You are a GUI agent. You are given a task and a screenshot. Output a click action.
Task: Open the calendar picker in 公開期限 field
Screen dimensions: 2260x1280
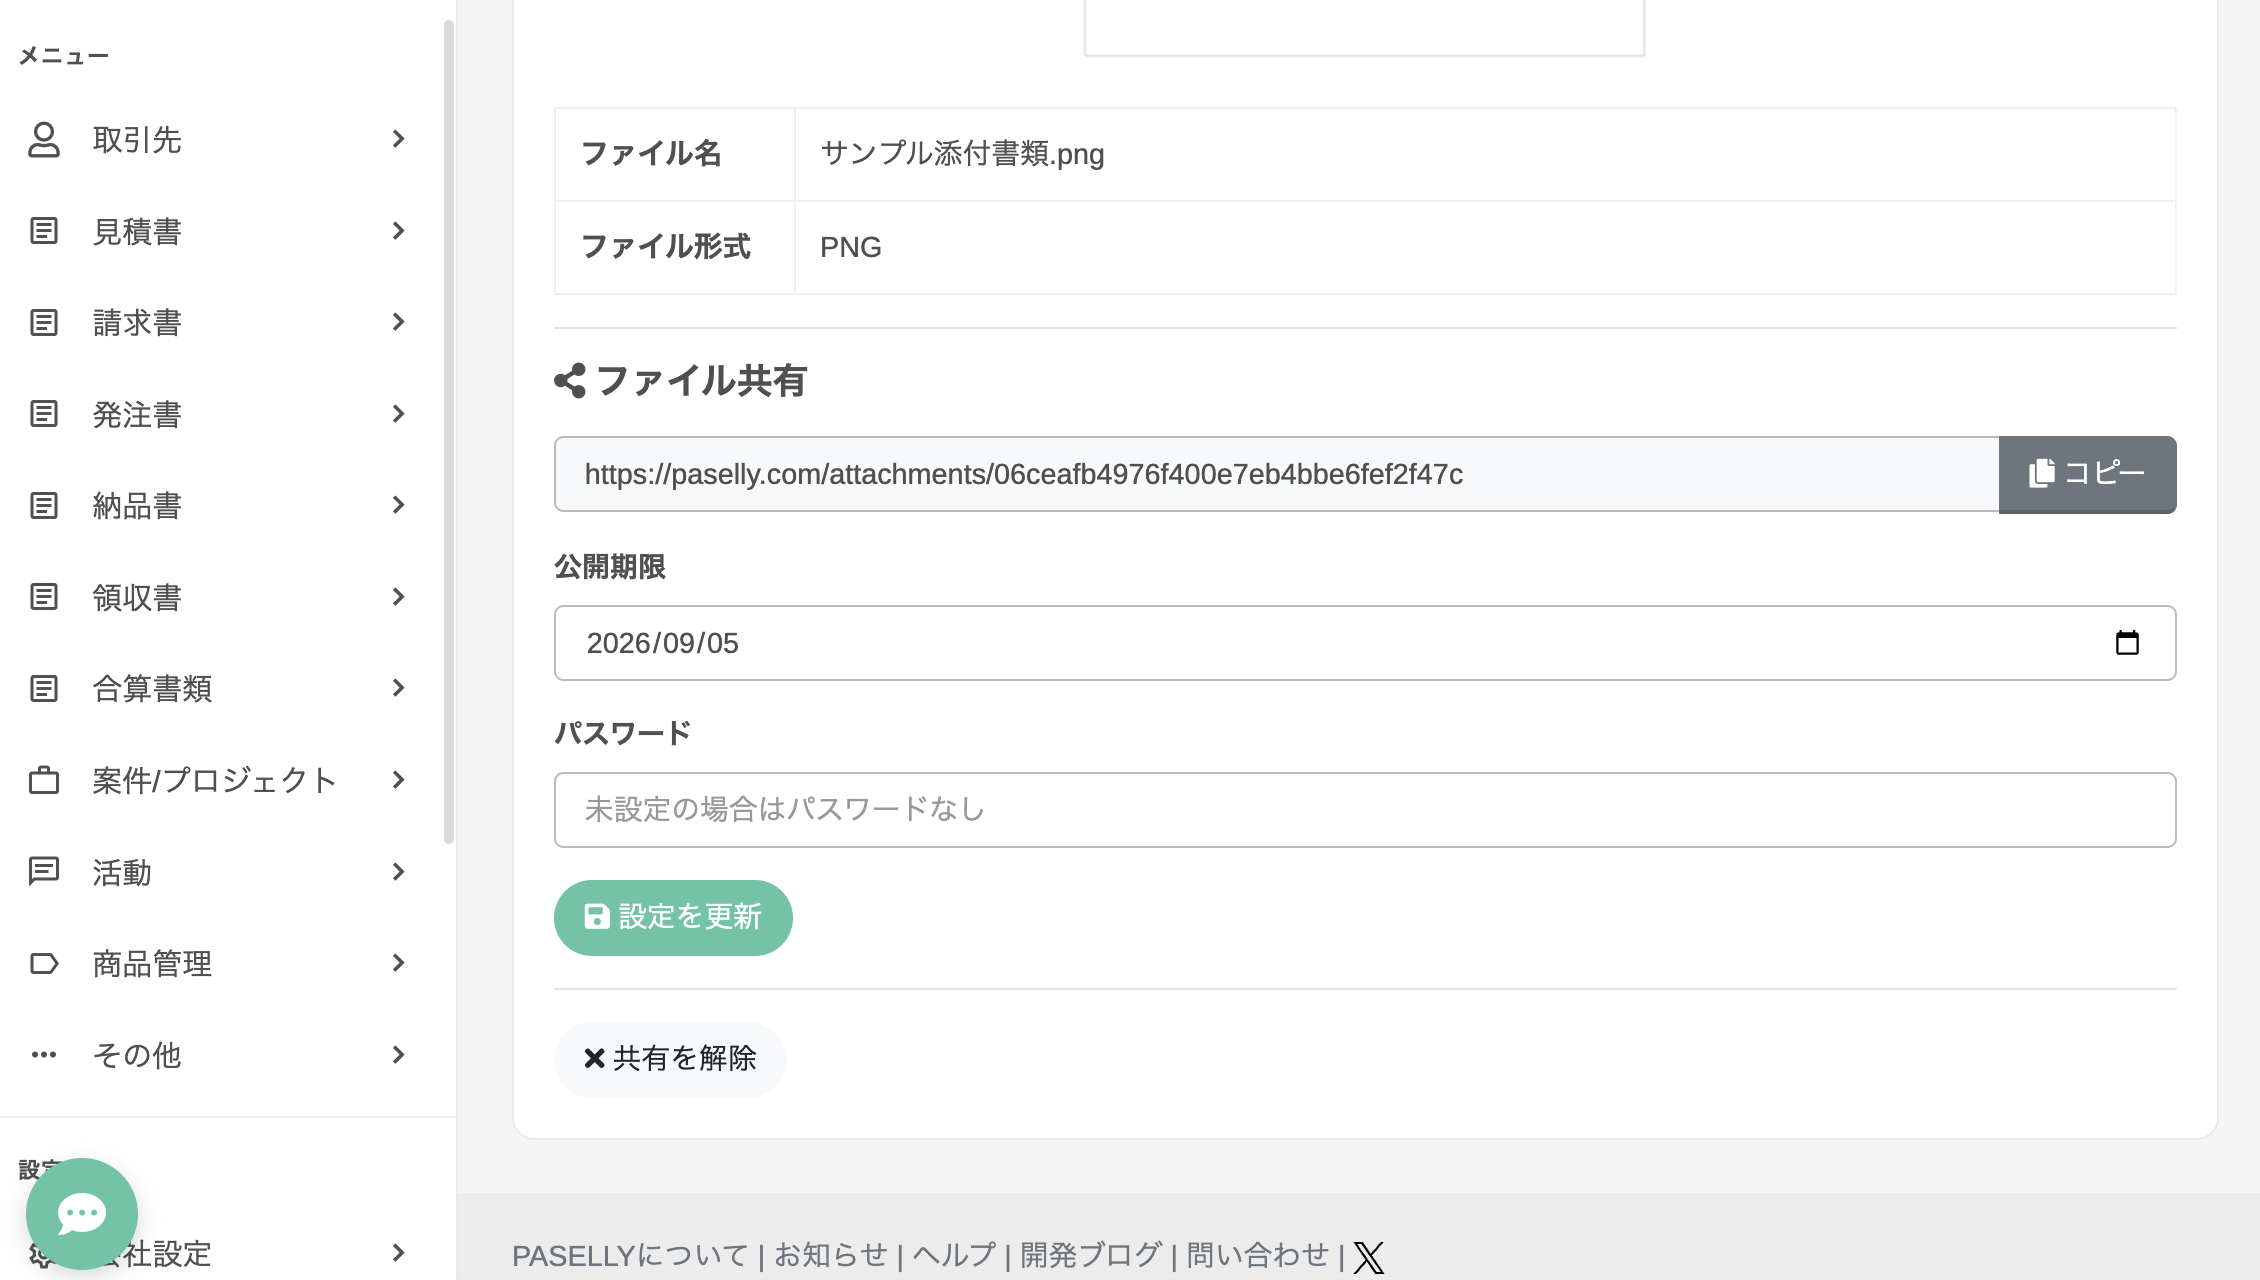2127,643
